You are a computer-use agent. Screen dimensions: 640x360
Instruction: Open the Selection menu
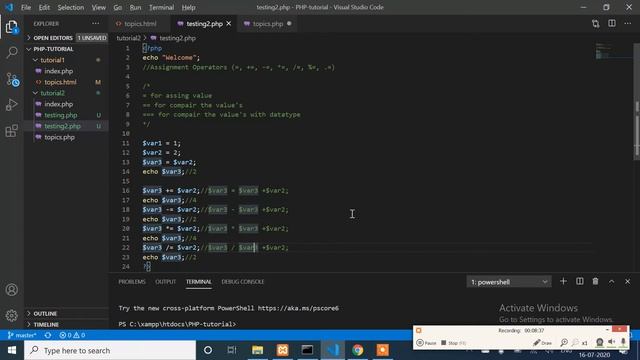click(x=71, y=7)
